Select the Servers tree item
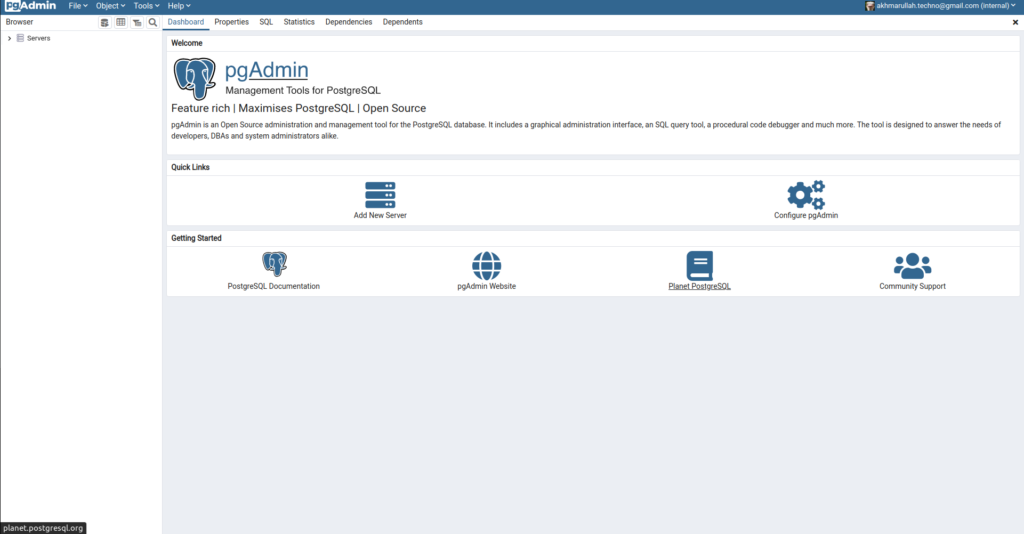The width and height of the screenshot is (1024, 534). pyautogui.click(x=39, y=39)
